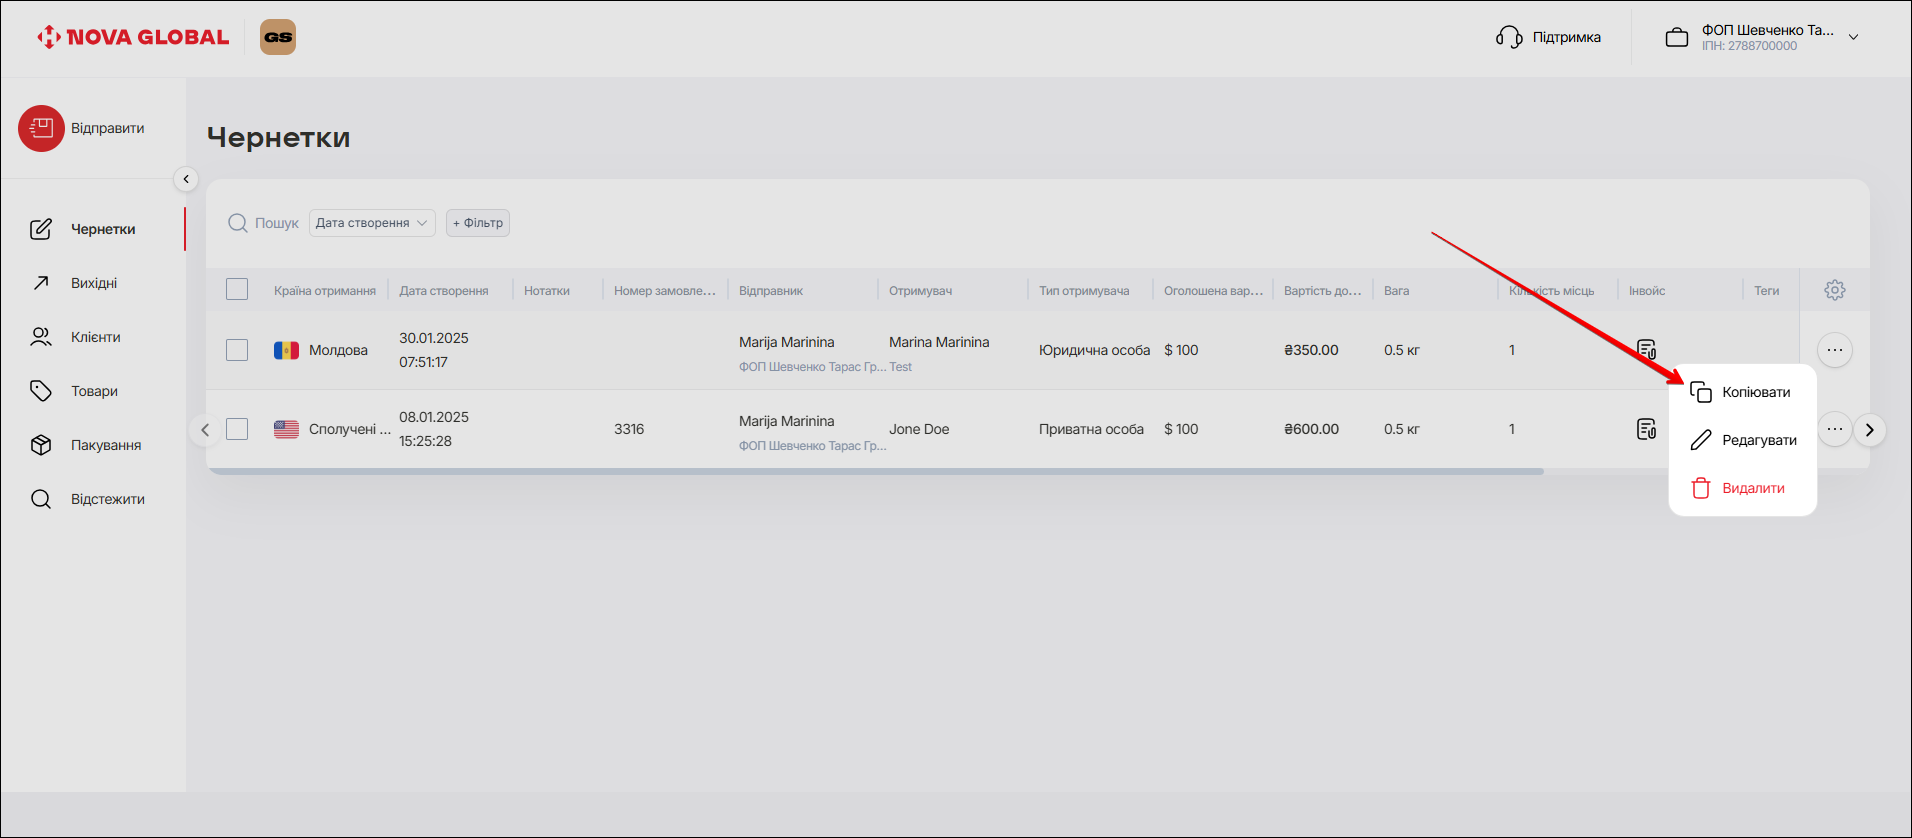
Task: Click the Nova Global logo
Action: click(133, 37)
